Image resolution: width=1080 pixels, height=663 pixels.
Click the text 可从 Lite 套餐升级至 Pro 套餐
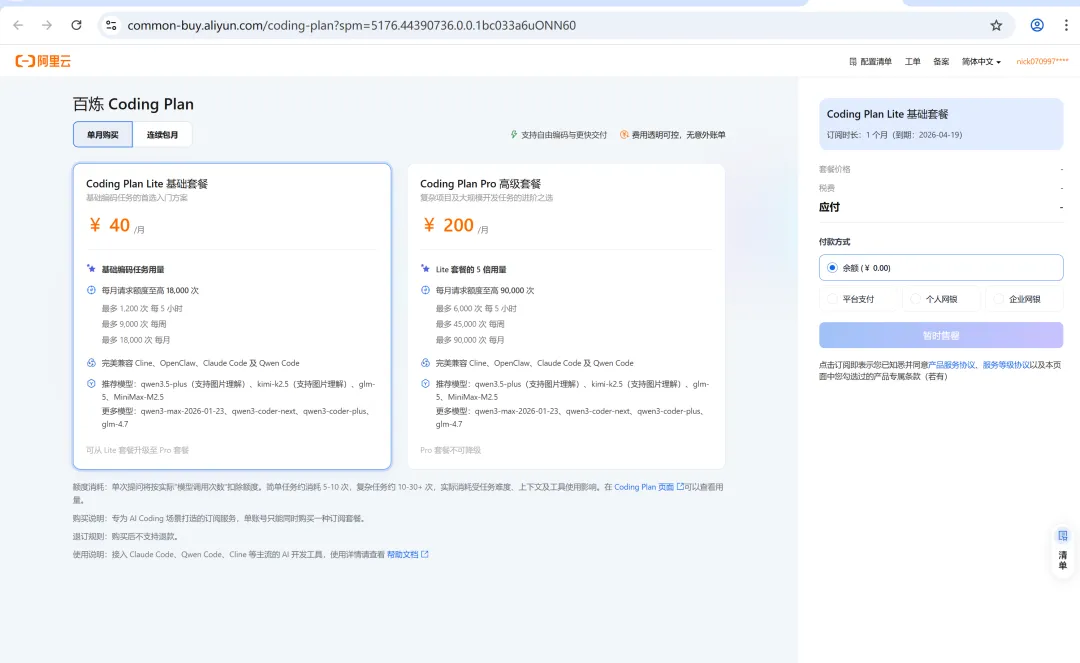(x=137, y=450)
